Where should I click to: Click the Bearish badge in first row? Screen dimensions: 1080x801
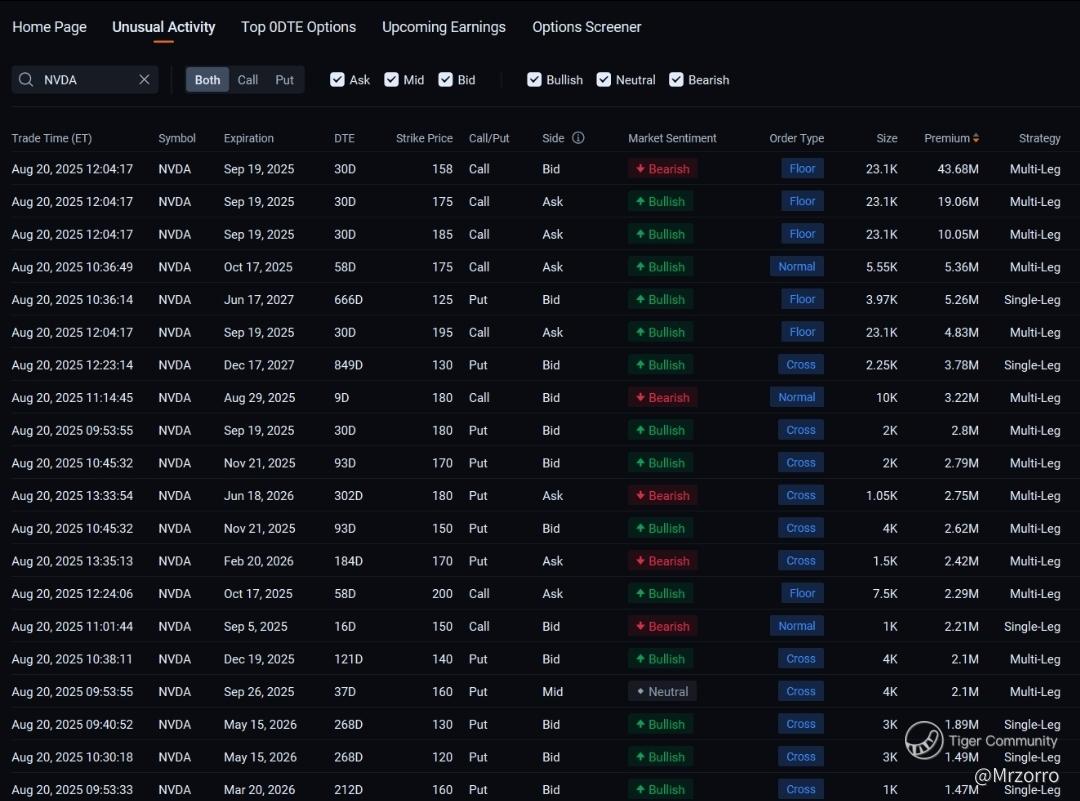[x=662, y=169]
